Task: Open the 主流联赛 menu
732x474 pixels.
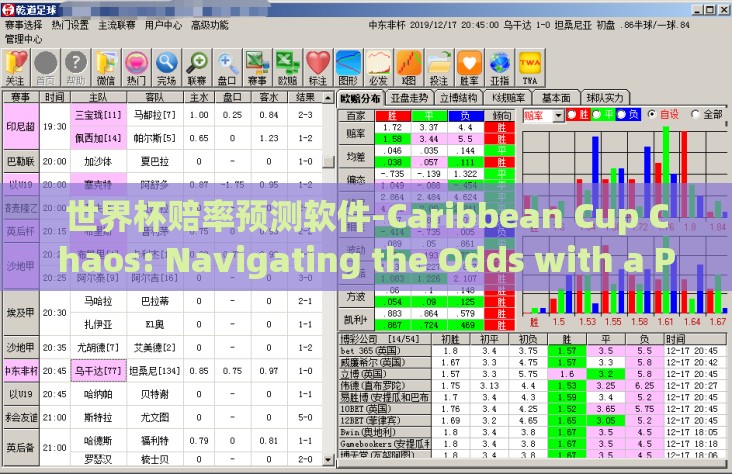Action: click(x=117, y=25)
